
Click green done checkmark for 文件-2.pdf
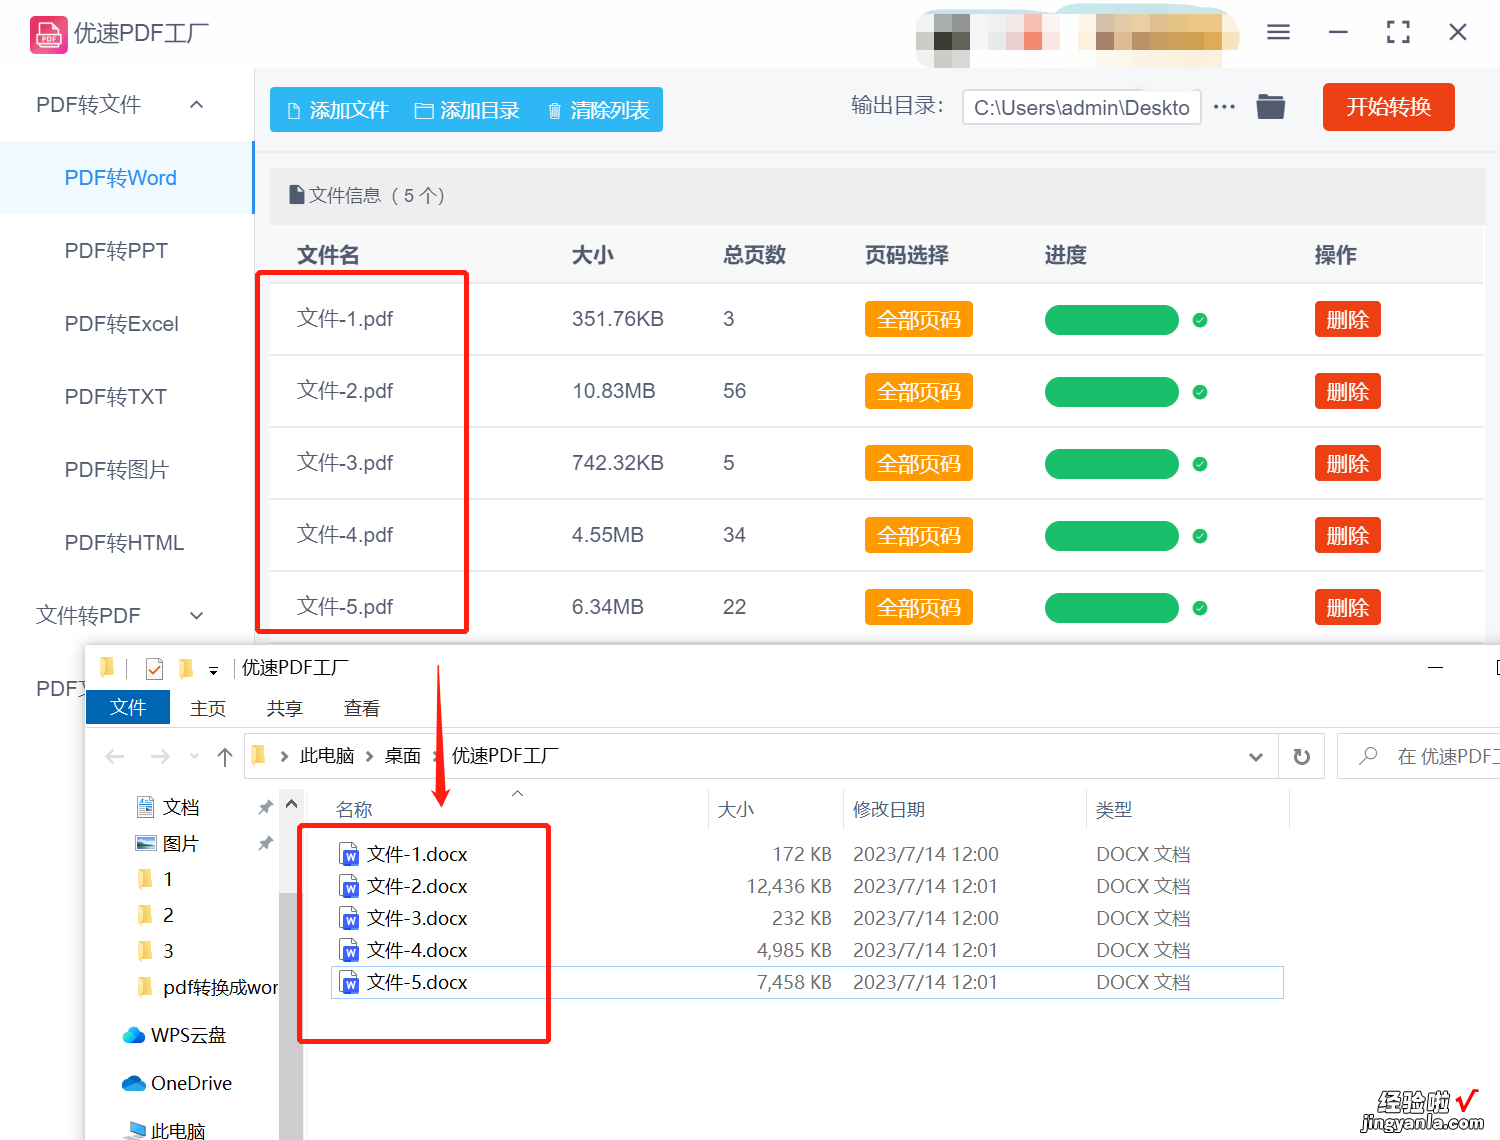(x=1200, y=392)
